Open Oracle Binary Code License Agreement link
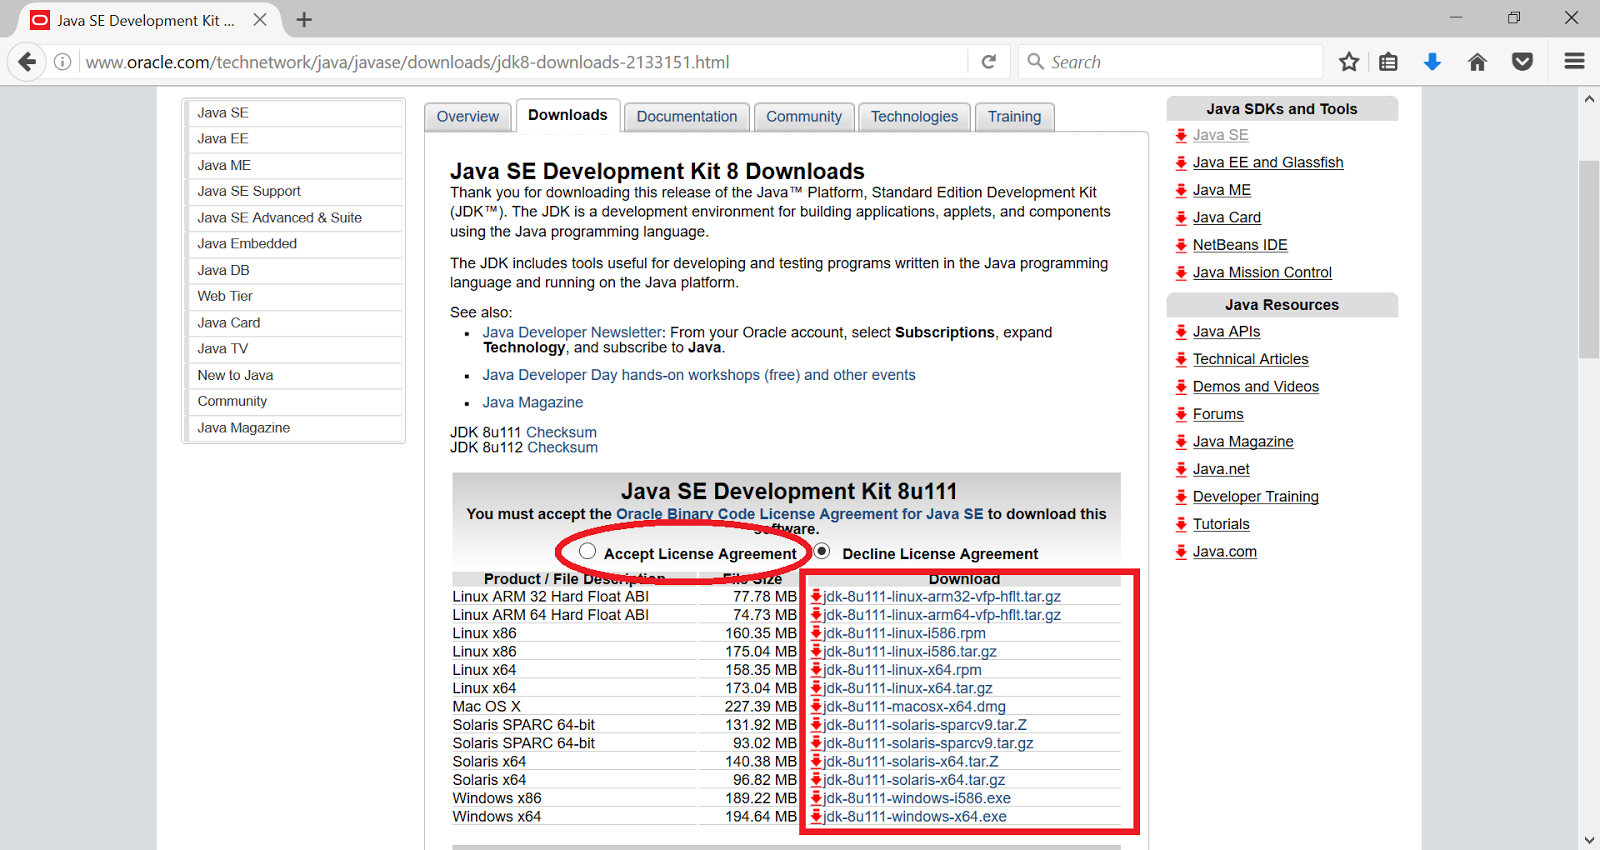Image resolution: width=1600 pixels, height=850 pixels. pos(800,514)
